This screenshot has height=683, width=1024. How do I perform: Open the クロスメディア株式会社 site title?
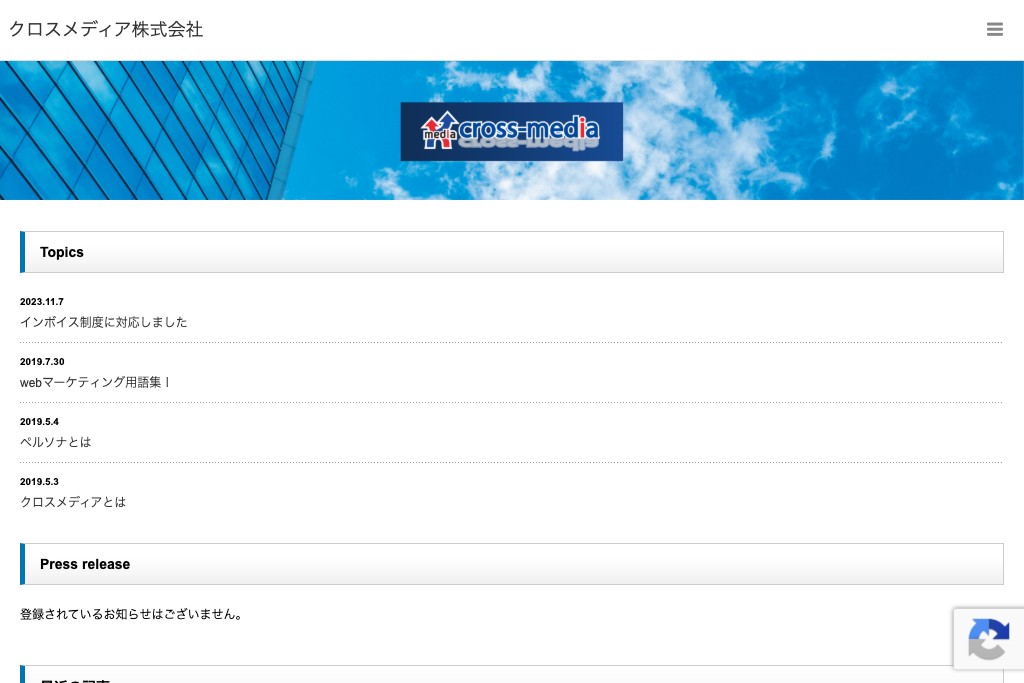(106, 29)
